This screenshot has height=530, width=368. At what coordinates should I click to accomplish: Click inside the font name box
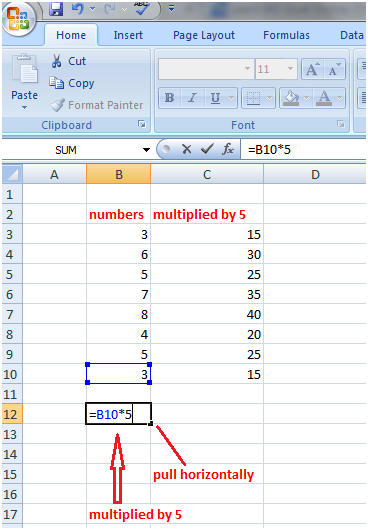click(201, 69)
